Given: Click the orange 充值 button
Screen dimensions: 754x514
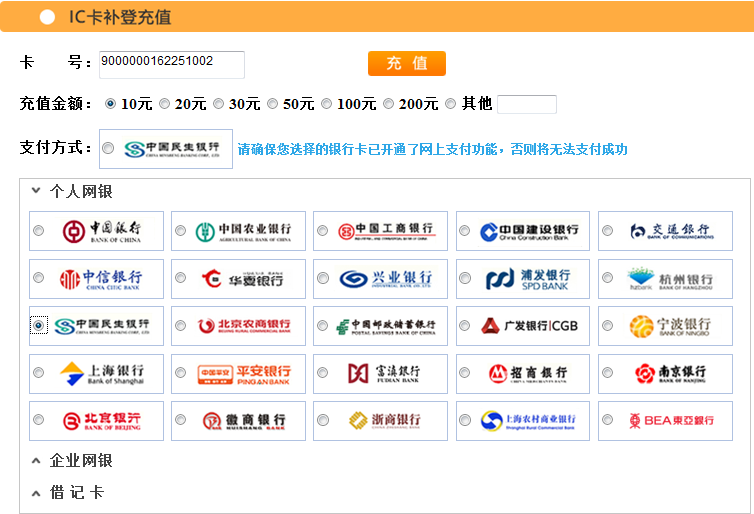Looking at the screenshot, I should (406, 63).
